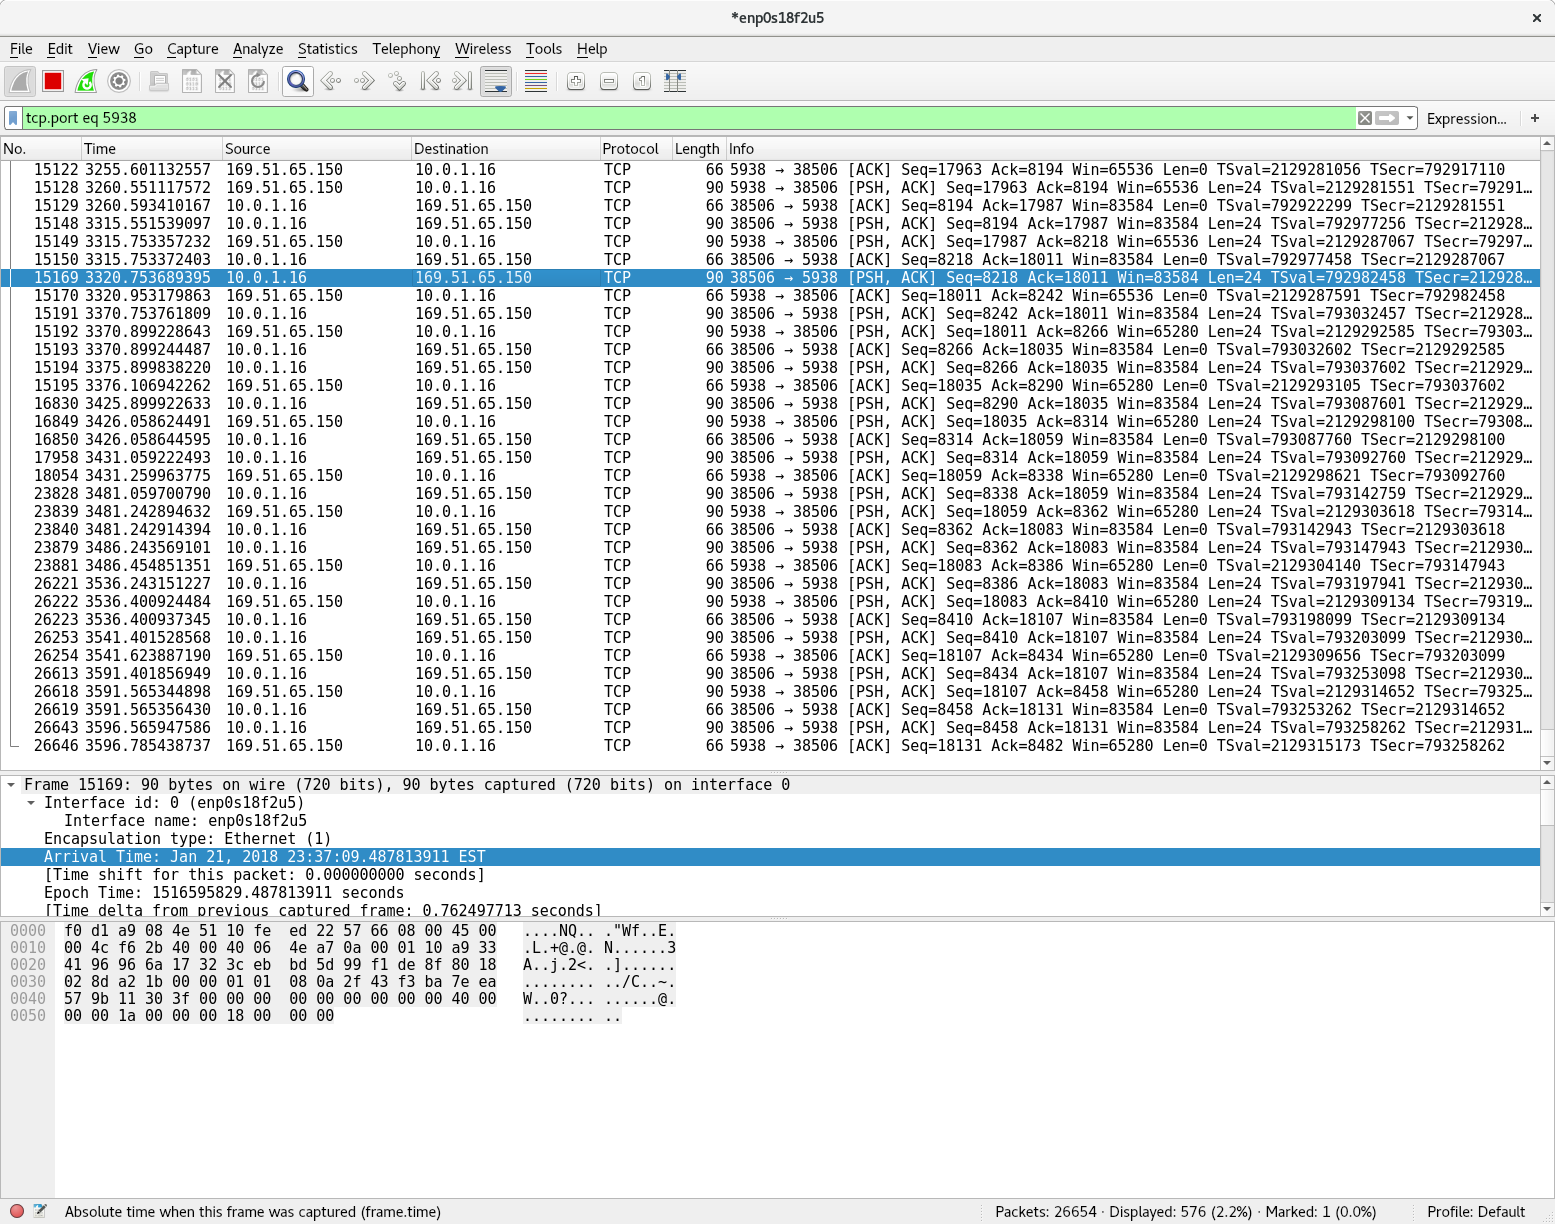
Task: Open the display filter bookmark menu
Action: pyautogui.click(x=13, y=118)
